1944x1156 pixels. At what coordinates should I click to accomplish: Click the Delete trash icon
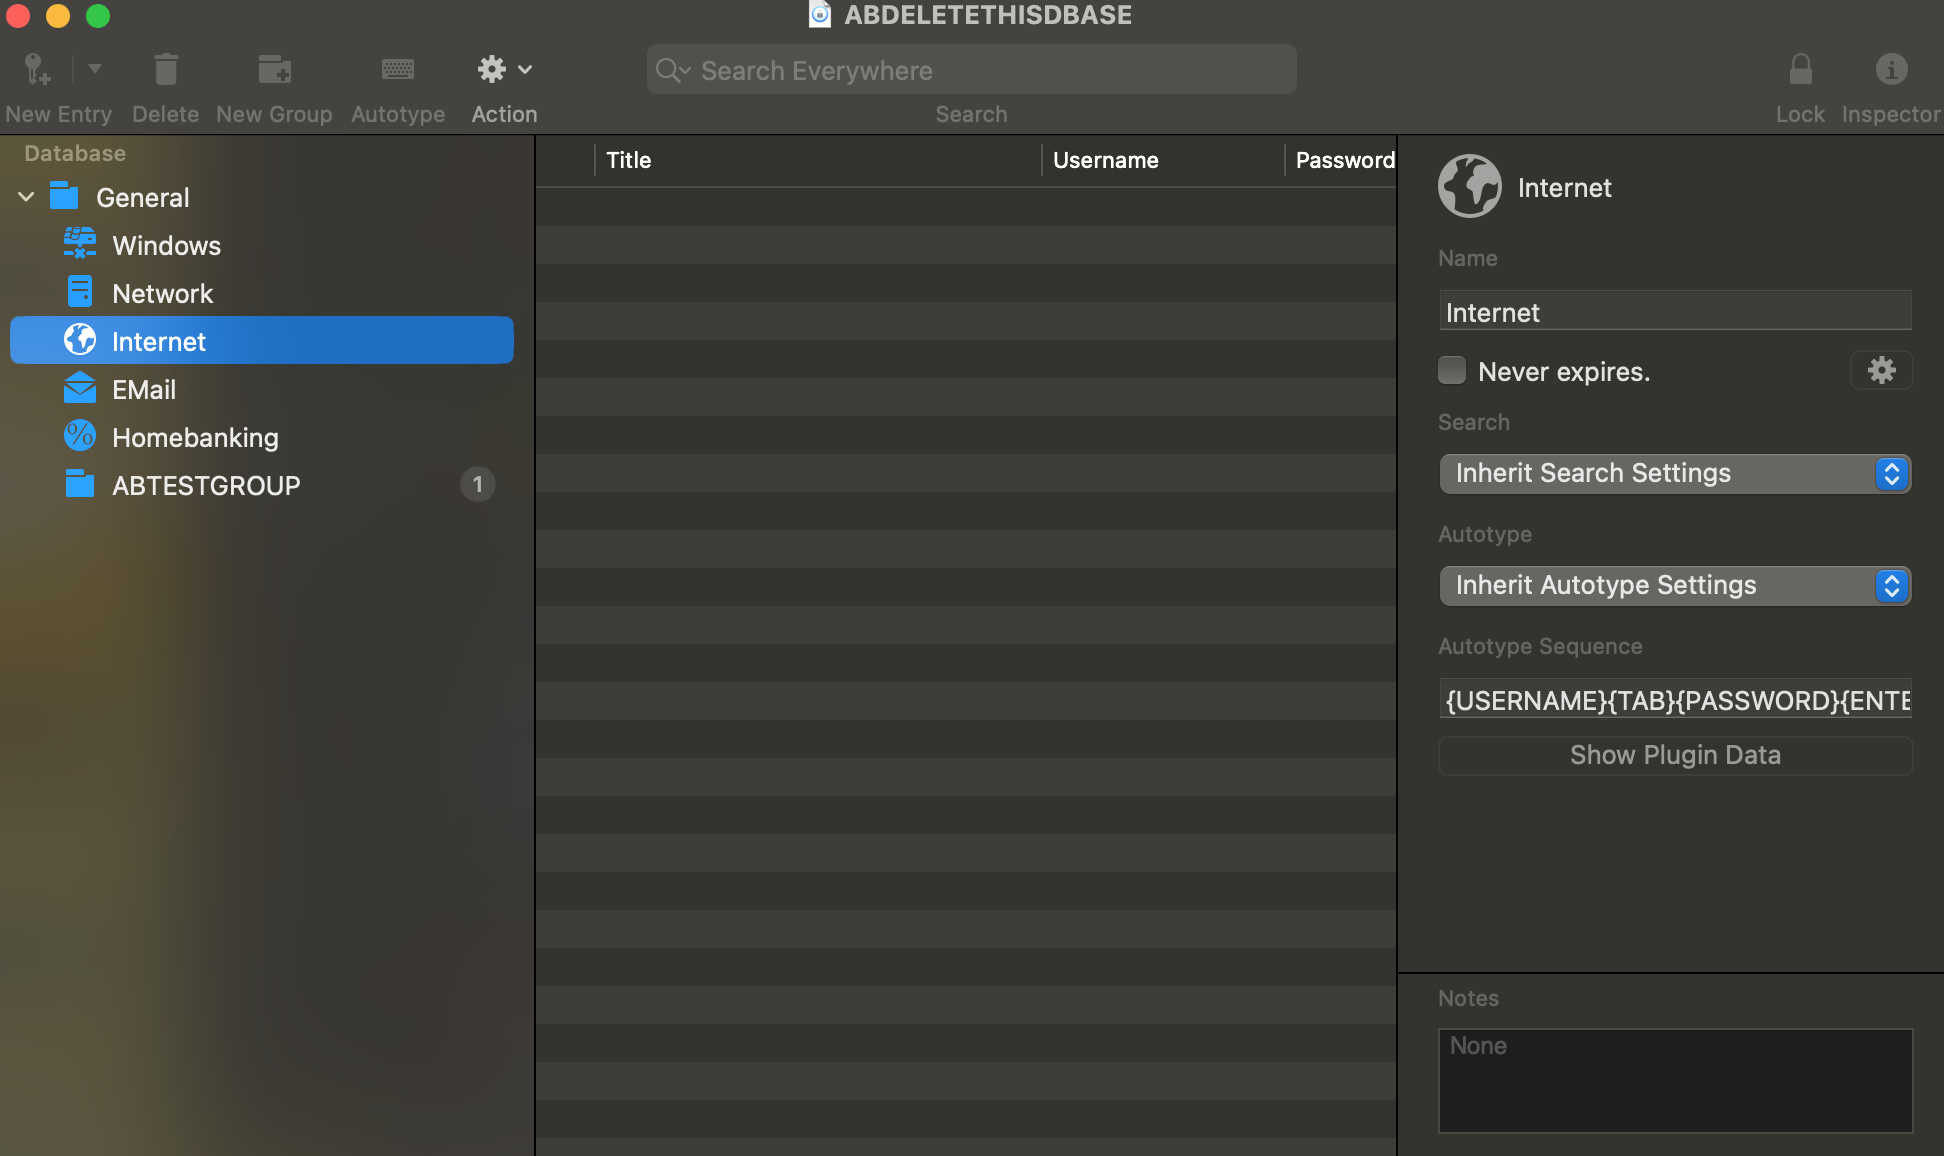pos(165,68)
